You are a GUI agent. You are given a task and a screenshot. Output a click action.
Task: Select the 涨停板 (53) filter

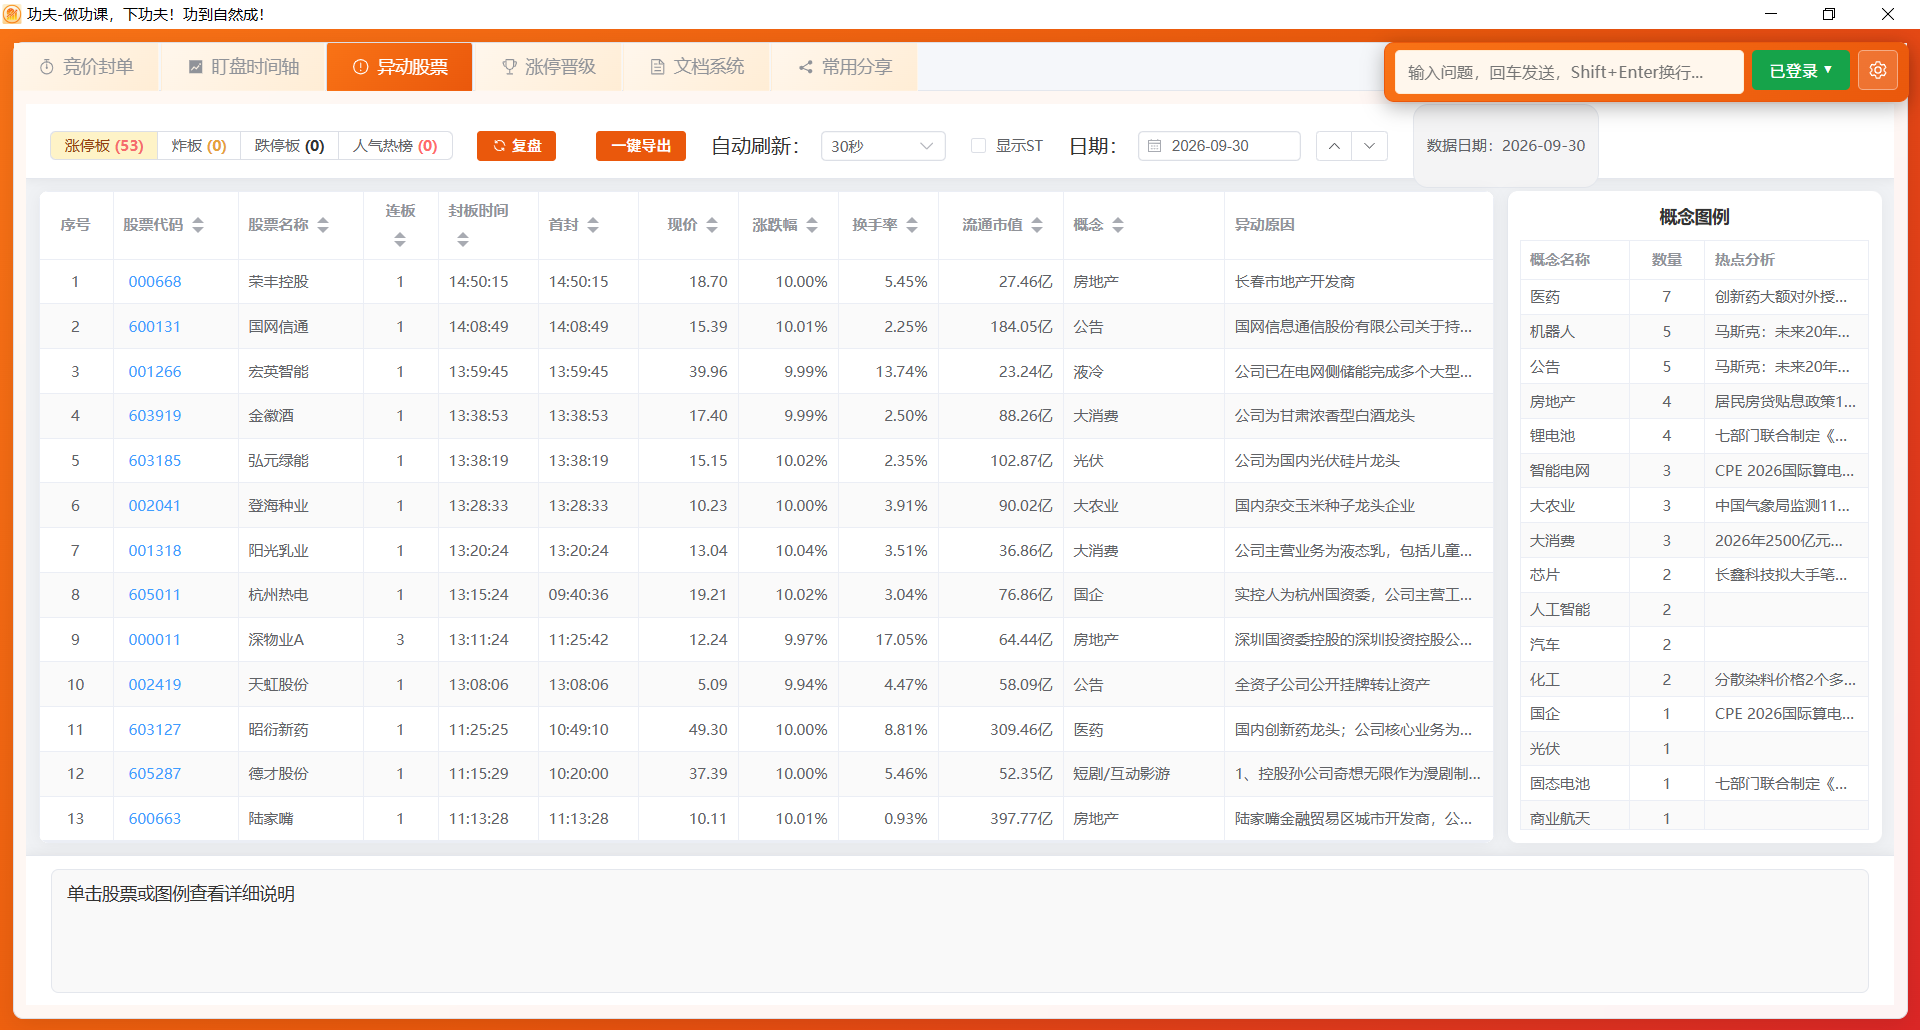104,146
